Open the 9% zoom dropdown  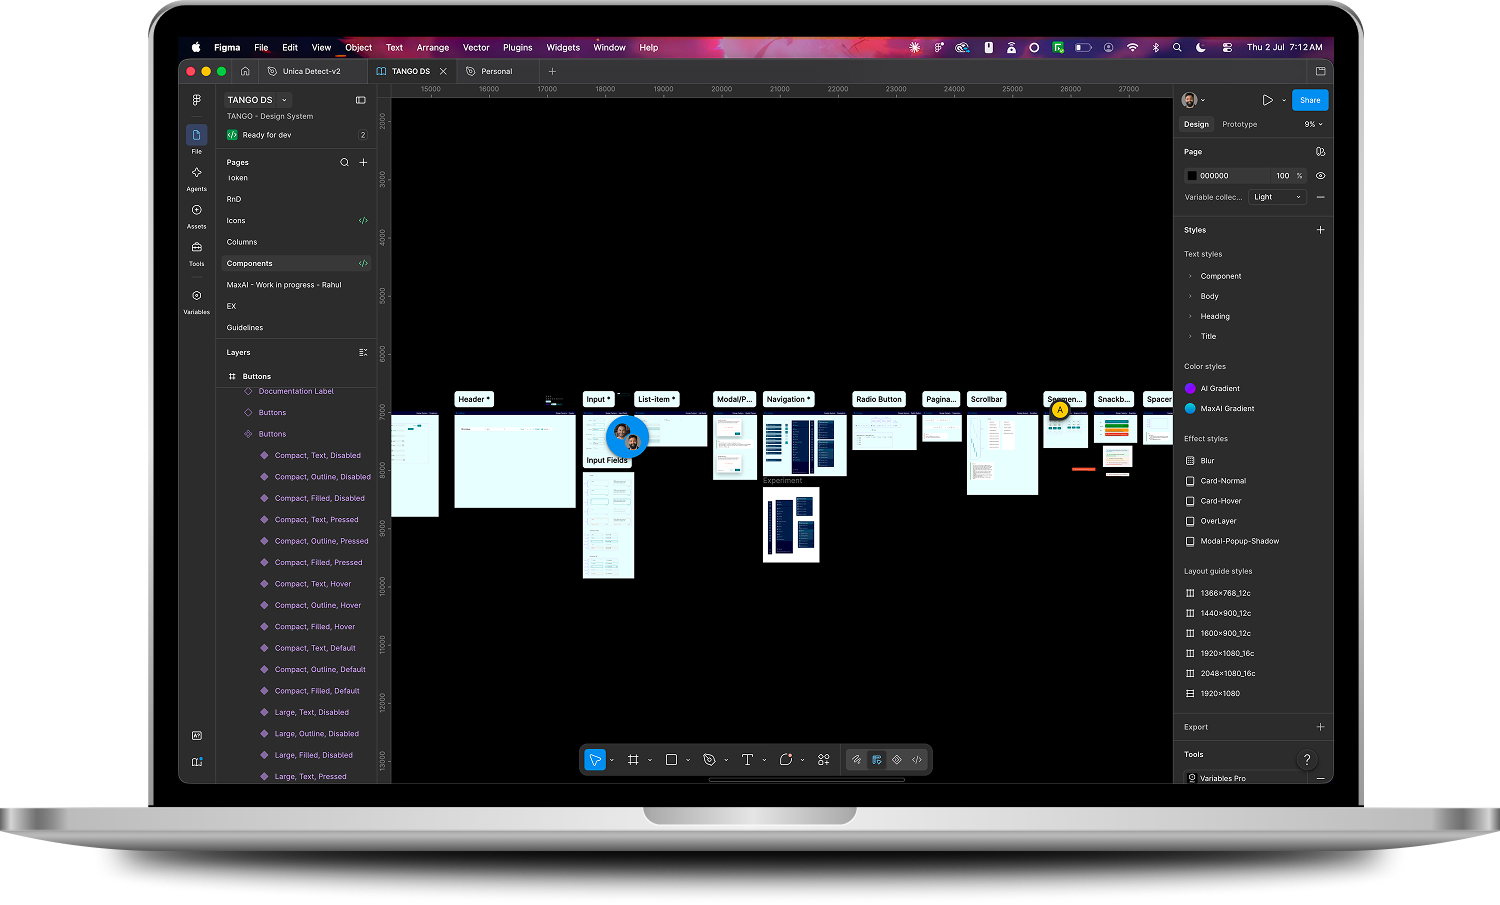click(1313, 124)
